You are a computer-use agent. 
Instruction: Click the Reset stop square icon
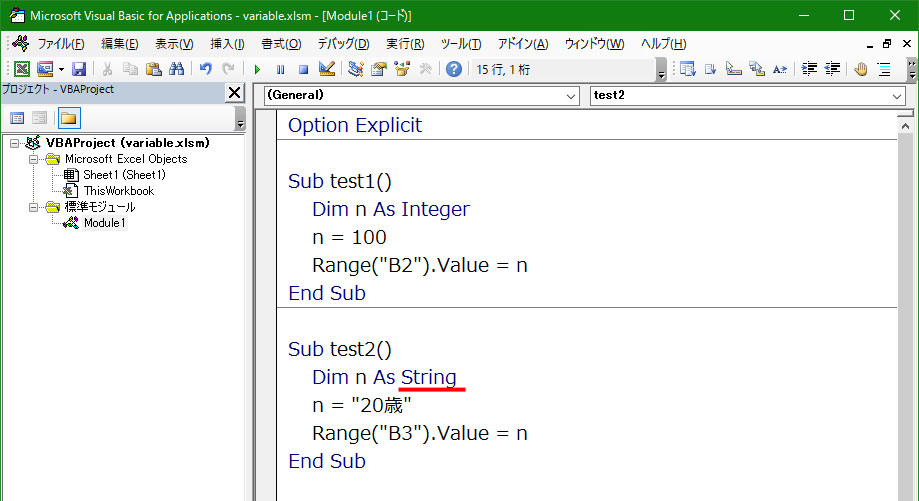(x=303, y=69)
